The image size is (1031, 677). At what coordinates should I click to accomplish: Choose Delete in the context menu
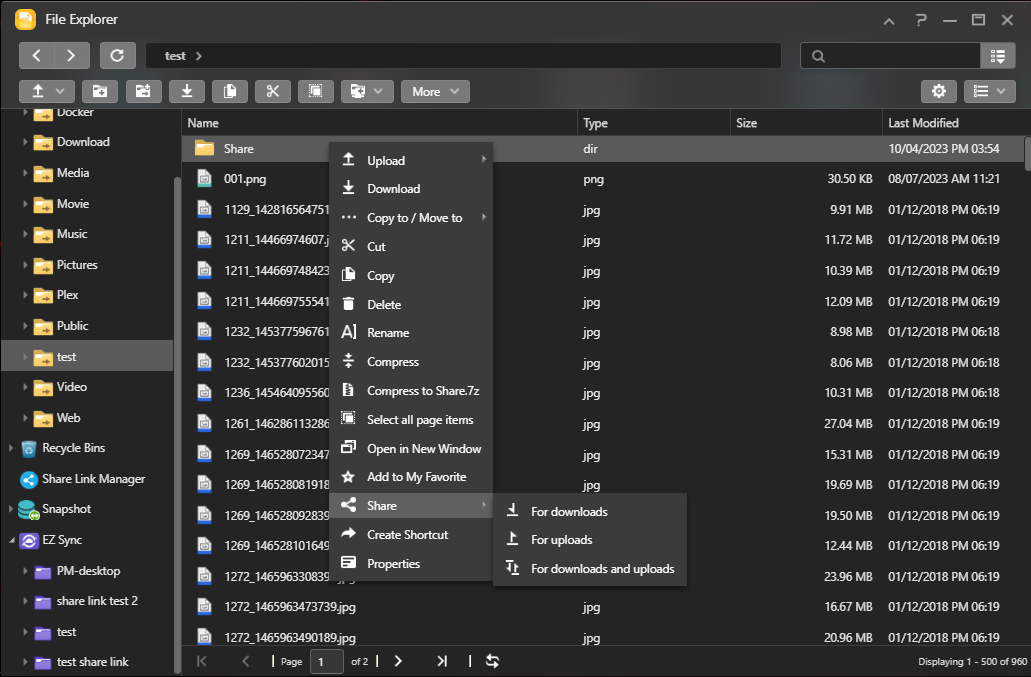(411, 304)
